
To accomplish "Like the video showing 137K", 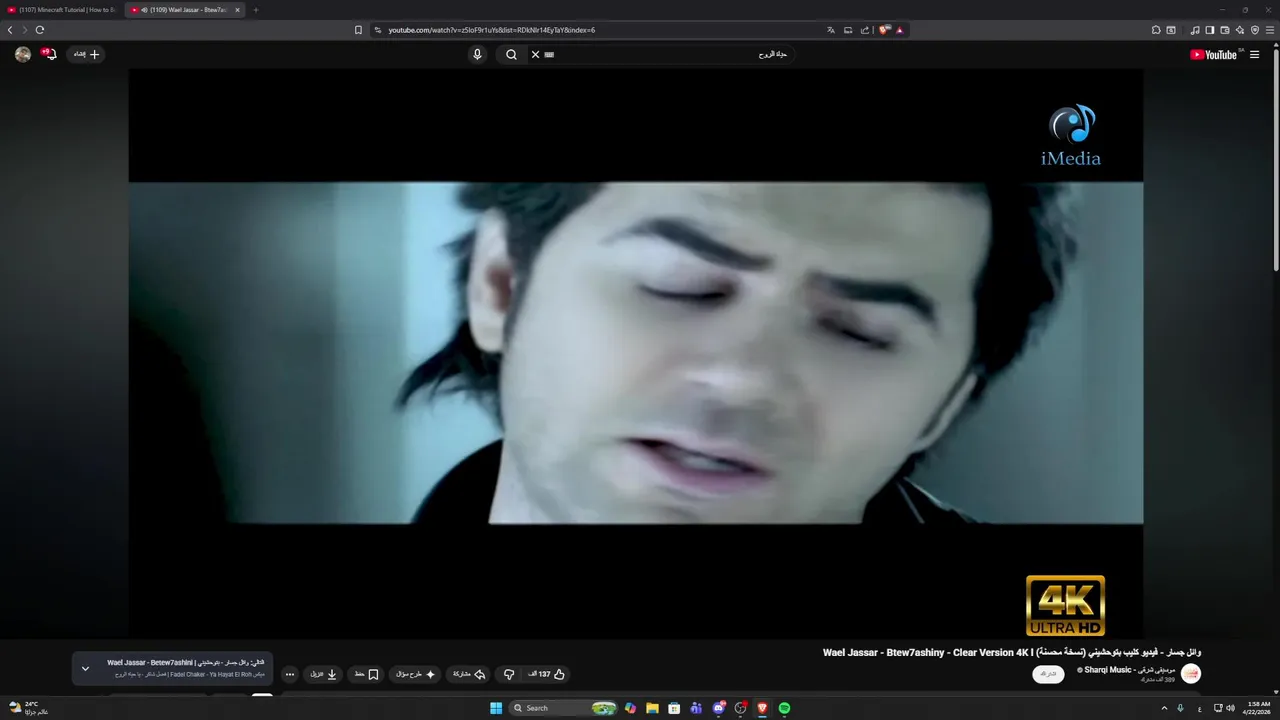I will coord(547,674).
